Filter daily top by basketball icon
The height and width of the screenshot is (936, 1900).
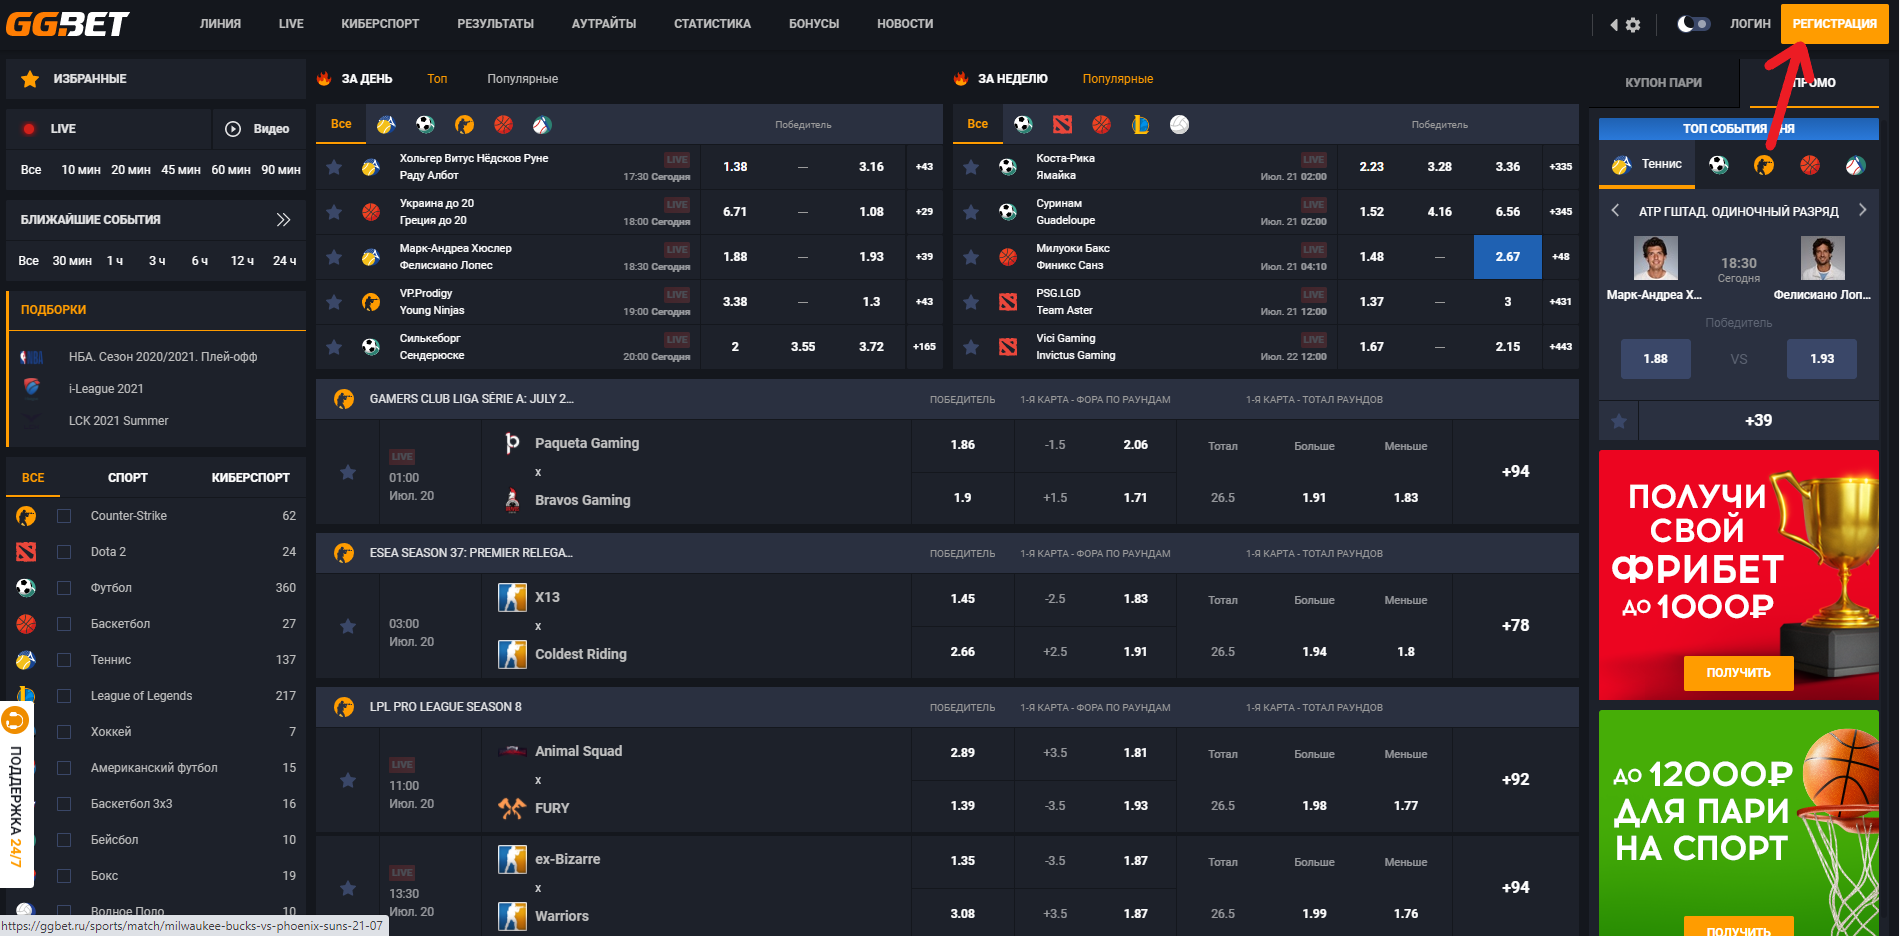(503, 125)
